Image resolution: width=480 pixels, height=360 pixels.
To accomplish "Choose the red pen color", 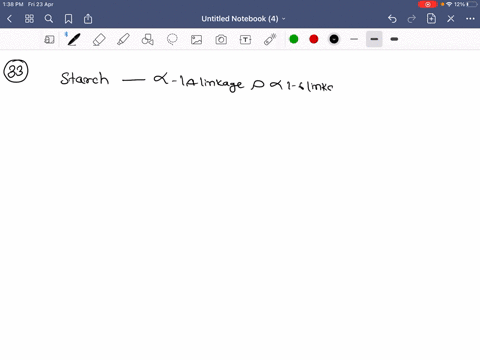I will click(314, 39).
